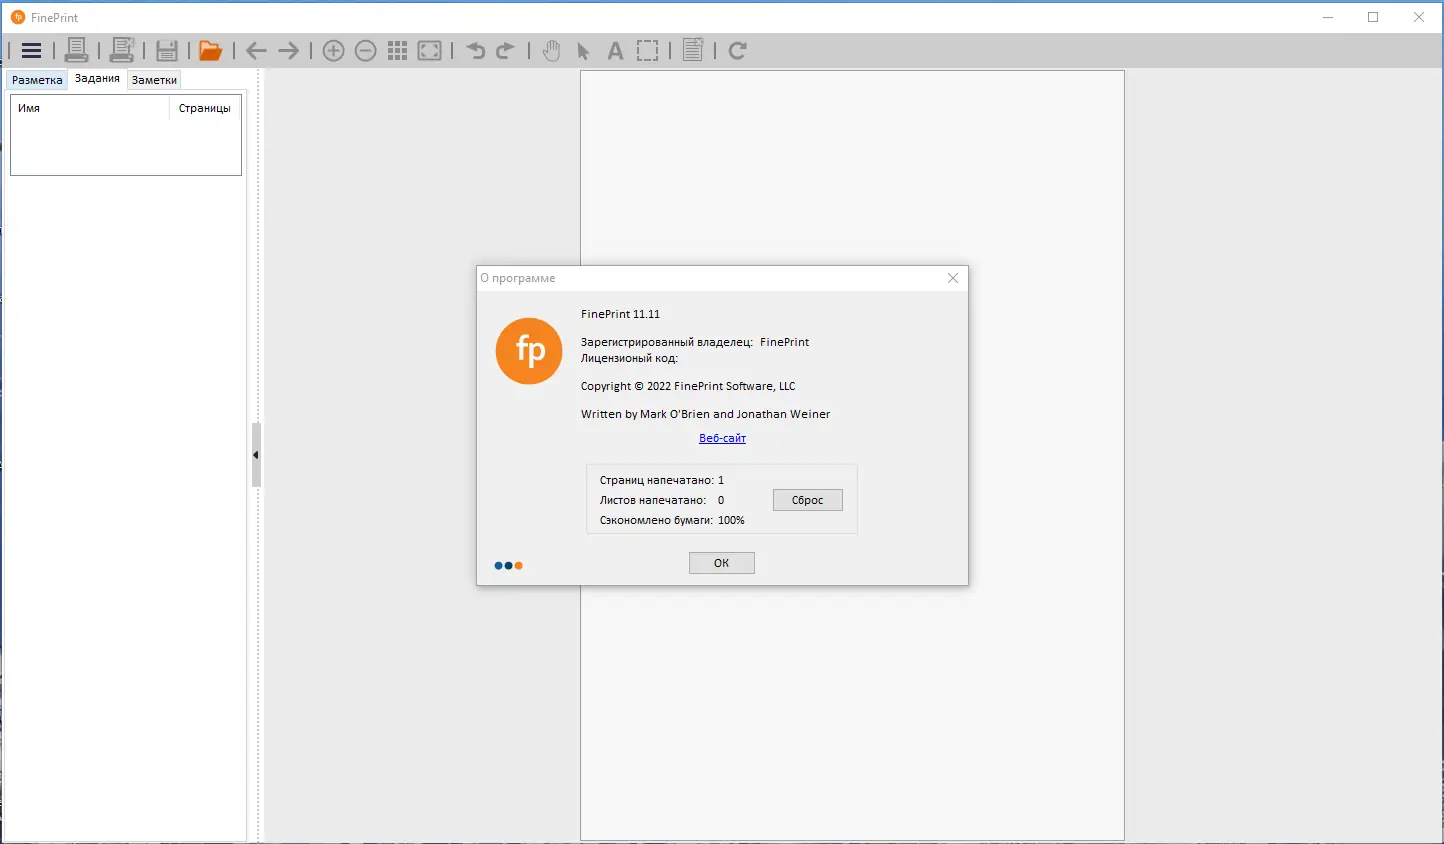Click the Refresh circular arrow icon
This screenshot has width=1444, height=844.
tap(738, 51)
